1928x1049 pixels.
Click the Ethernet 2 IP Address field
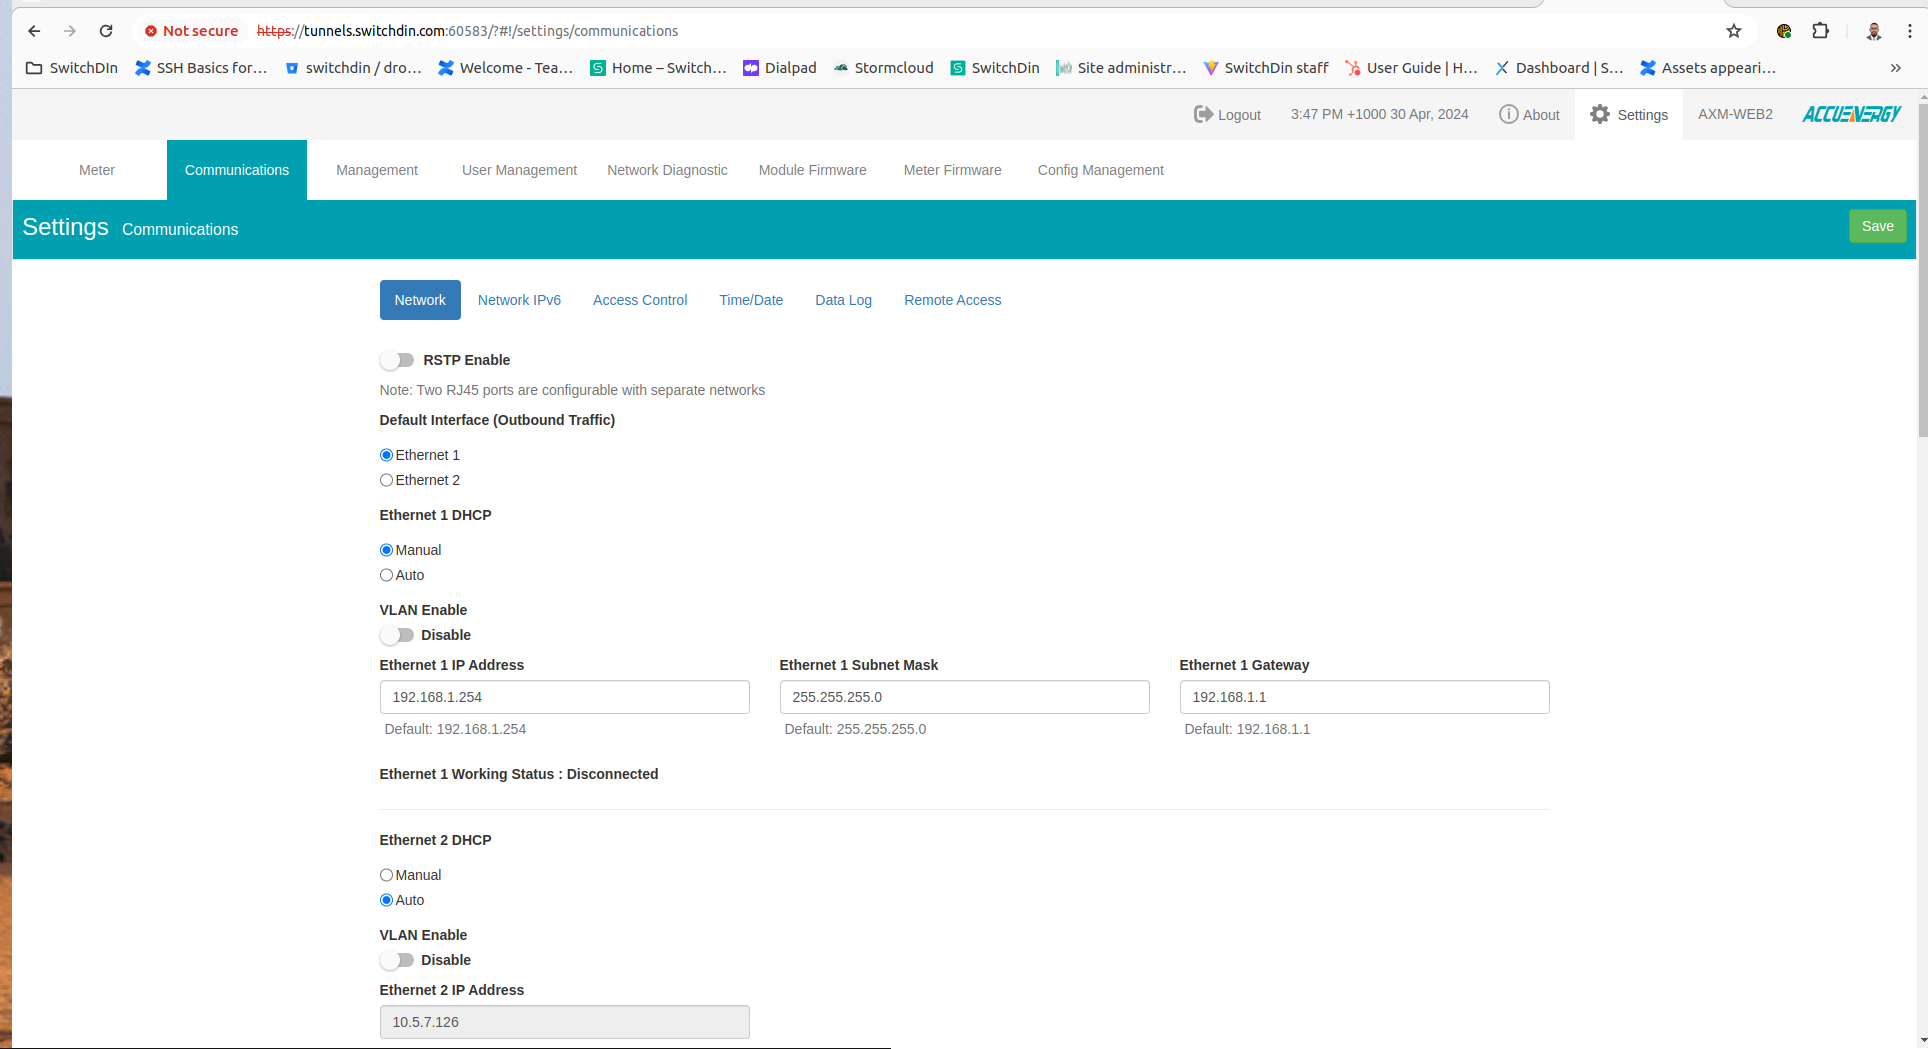click(x=564, y=1022)
